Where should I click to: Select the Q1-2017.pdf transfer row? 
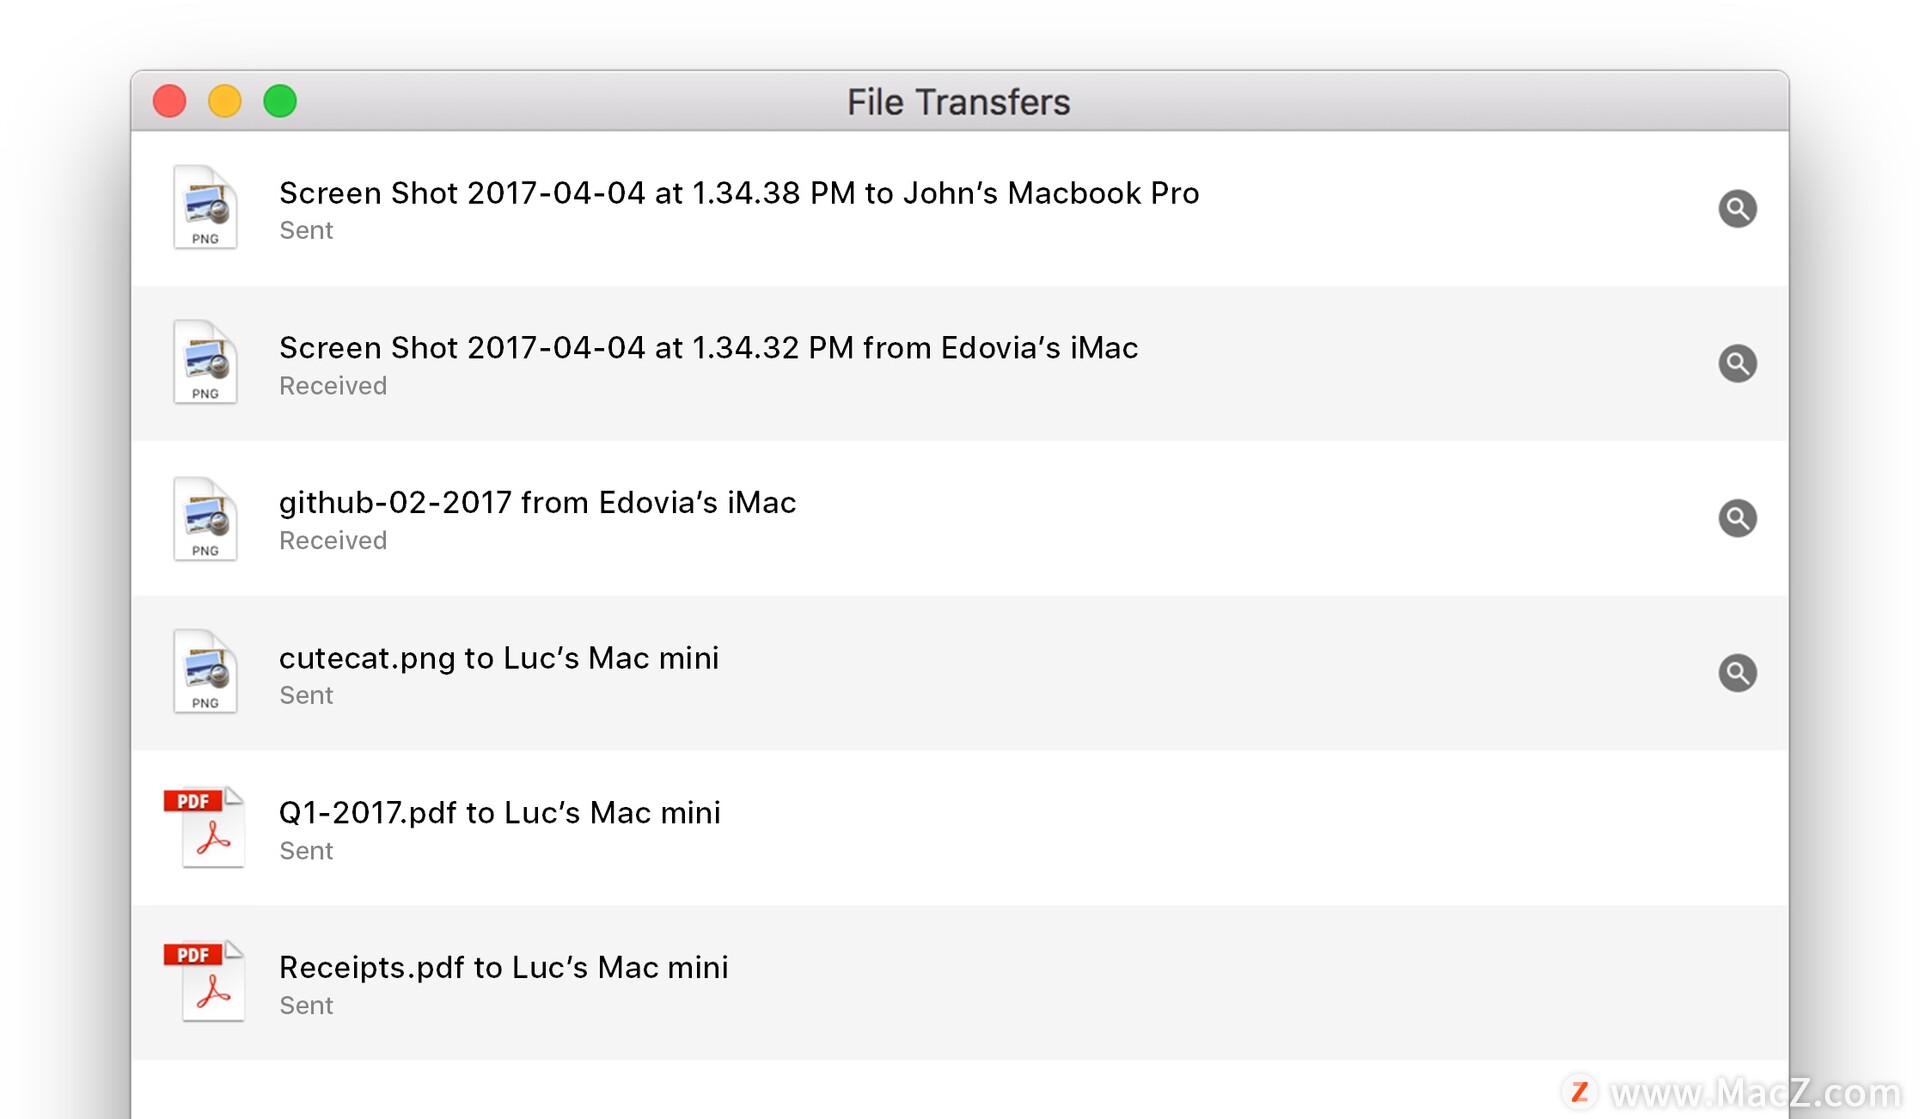959,828
